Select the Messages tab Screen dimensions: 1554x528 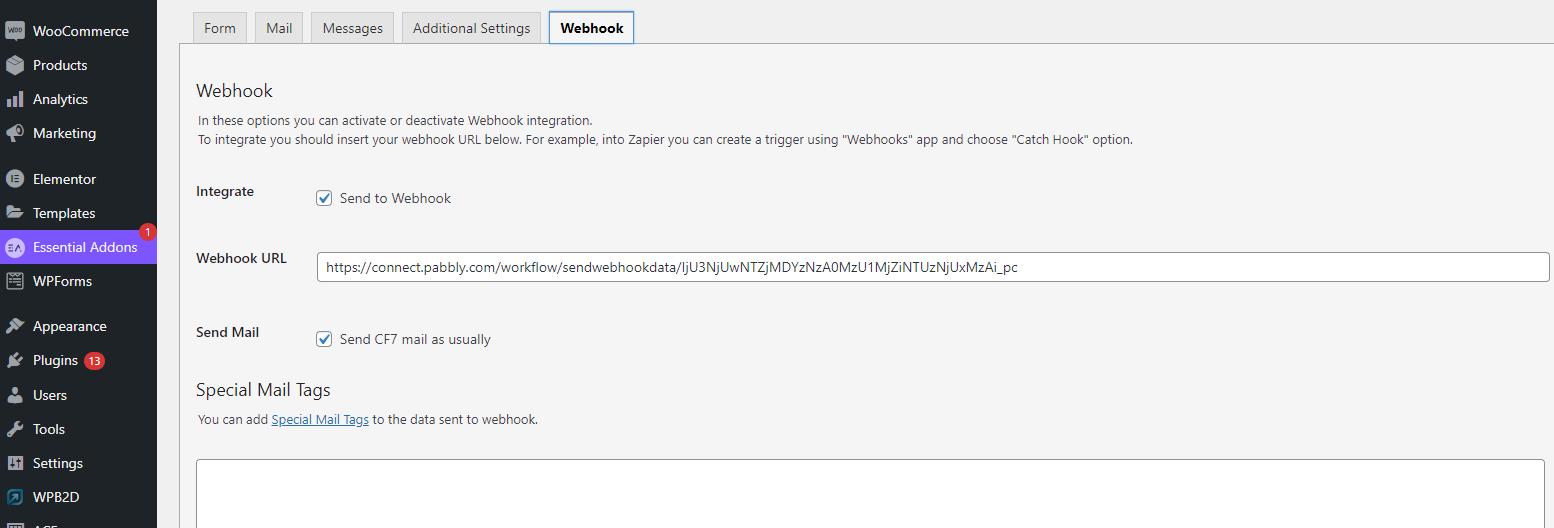point(353,28)
